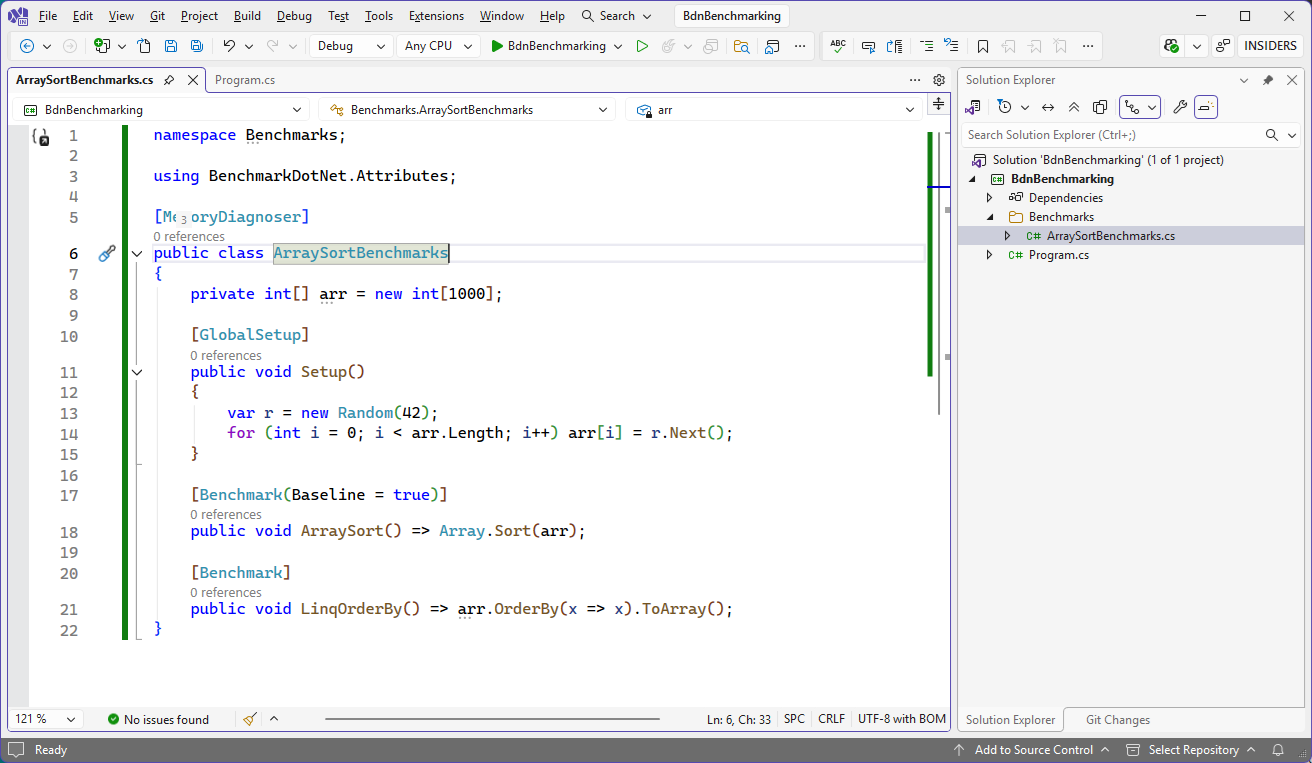Click the Search Solution Explorer box
Viewport: 1312px width, 763px height.
click(1100, 134)
